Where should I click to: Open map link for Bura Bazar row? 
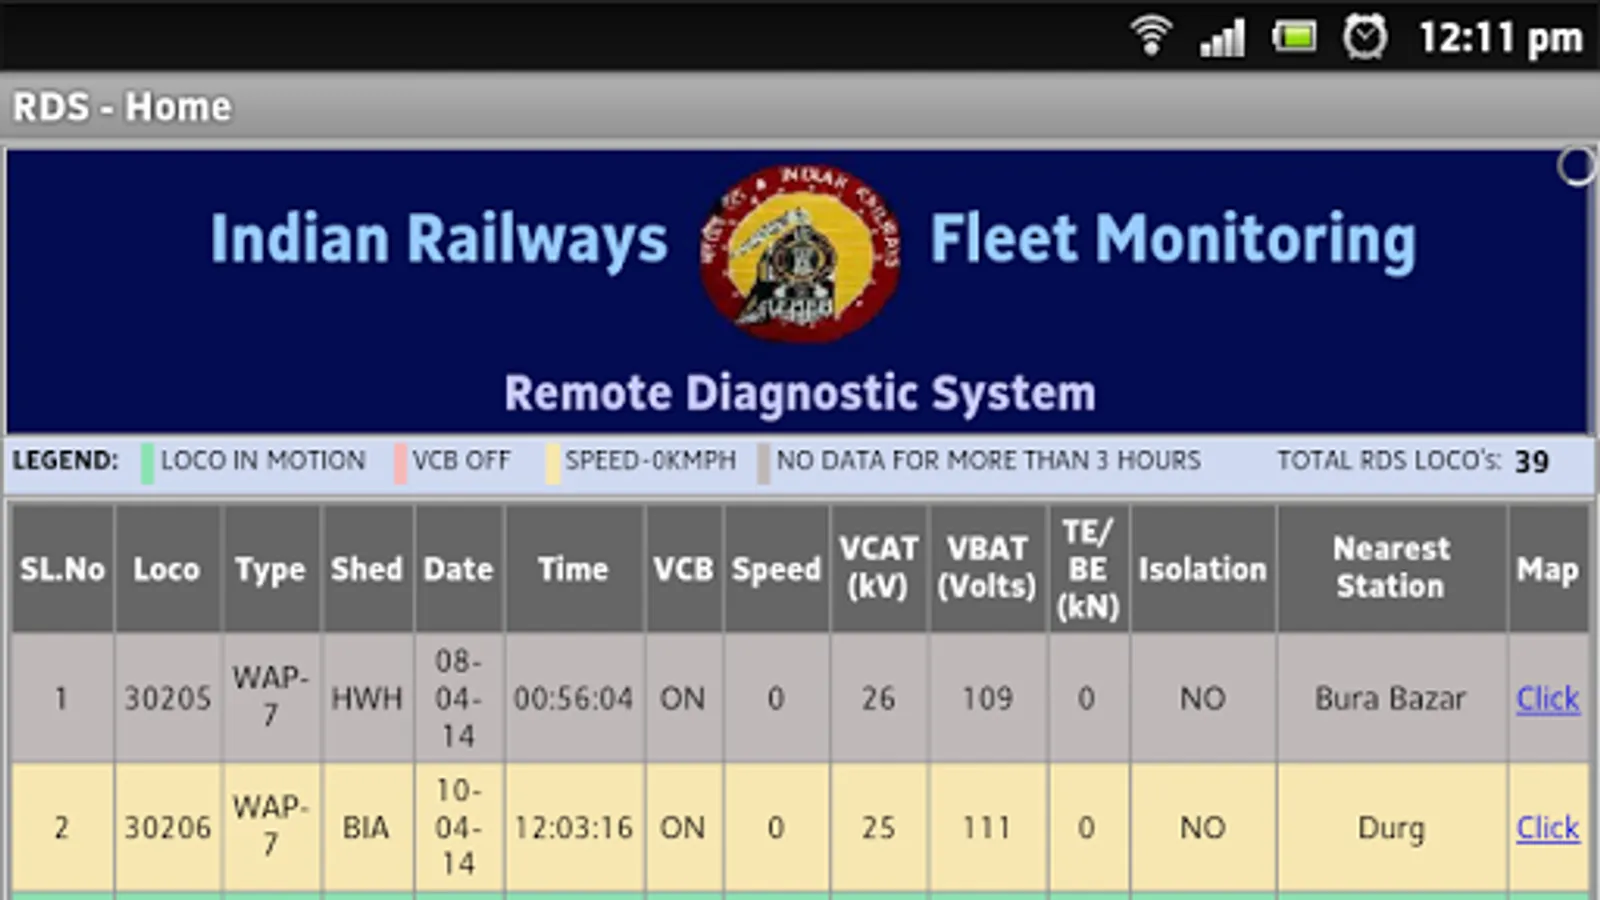(x=1547, y=698)
